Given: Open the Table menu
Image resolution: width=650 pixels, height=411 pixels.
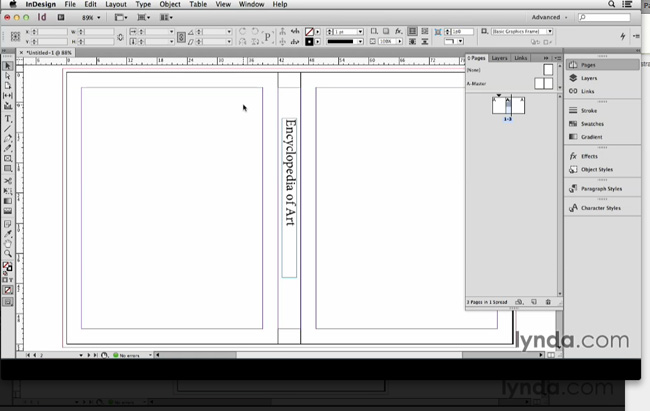Looking at the screenshot, I should click(198, 4).
